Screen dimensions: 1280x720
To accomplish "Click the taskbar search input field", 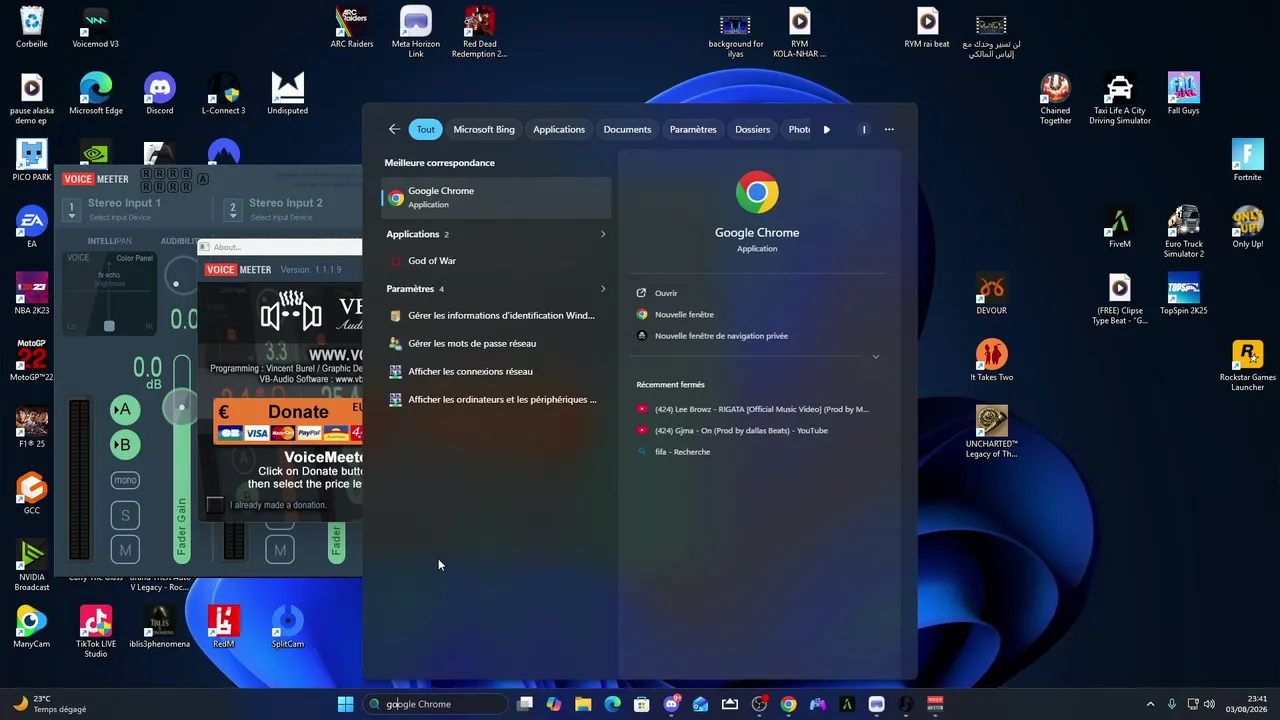I will (x=435, y=704).
